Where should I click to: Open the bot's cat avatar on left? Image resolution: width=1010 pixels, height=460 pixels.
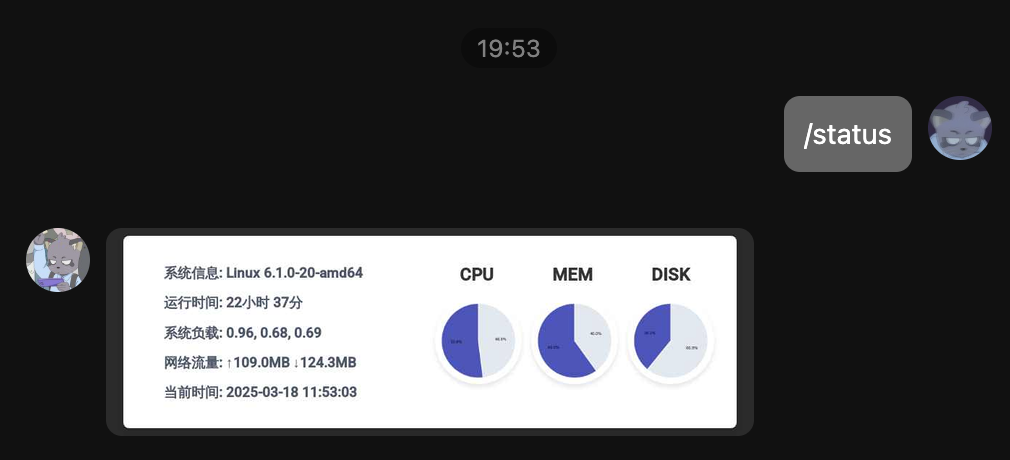(58, 260)
